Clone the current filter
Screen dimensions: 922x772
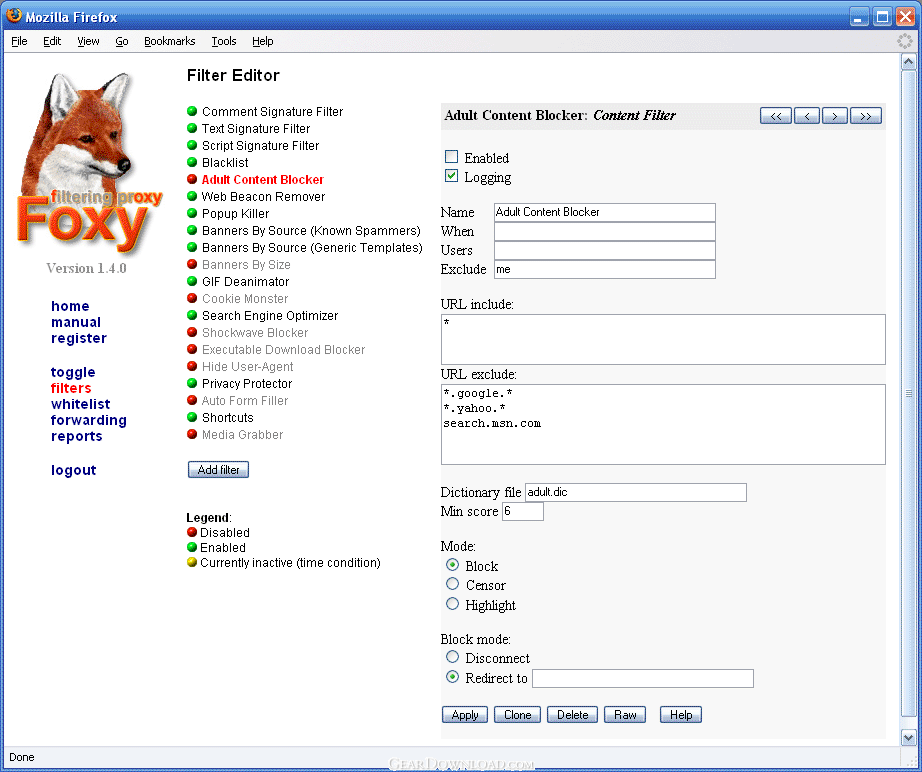[x=517, y=715]
